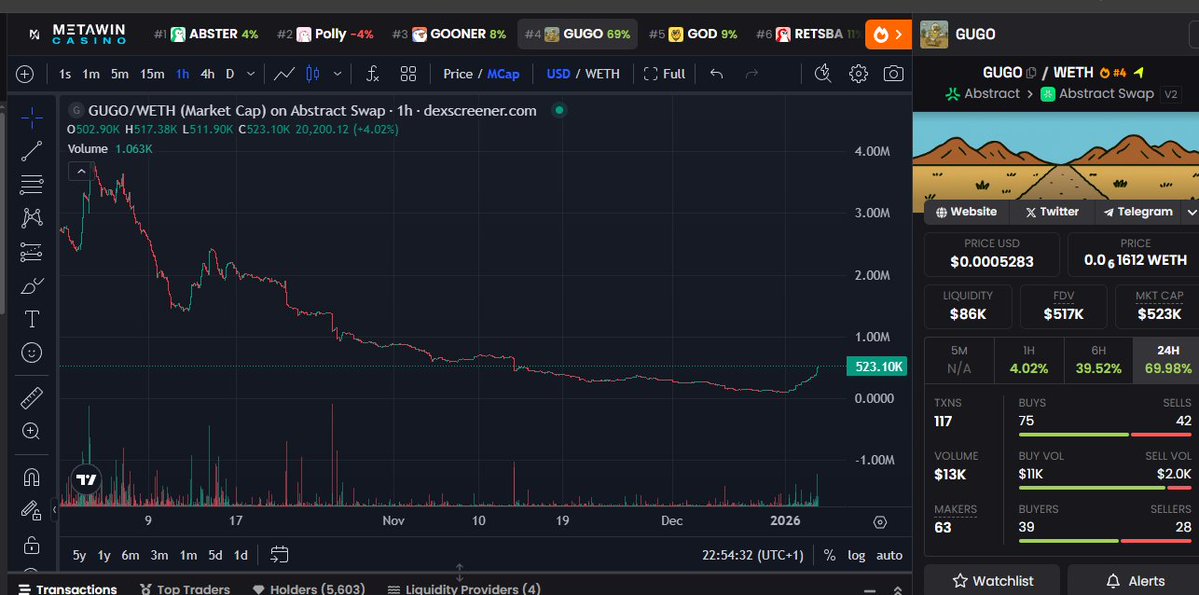Select the 1h timeframe
This screenshot has width=1199, height=595.
coord(183,74)
